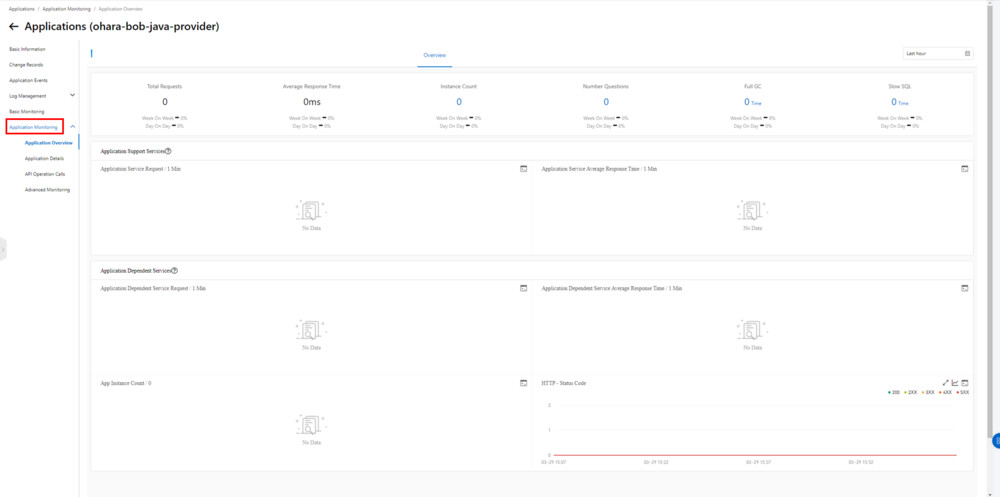Click the red line in HTTP Status Code chart
Image resolution: width=1000 pixels, height=497 pixels.
coord(753,455)
